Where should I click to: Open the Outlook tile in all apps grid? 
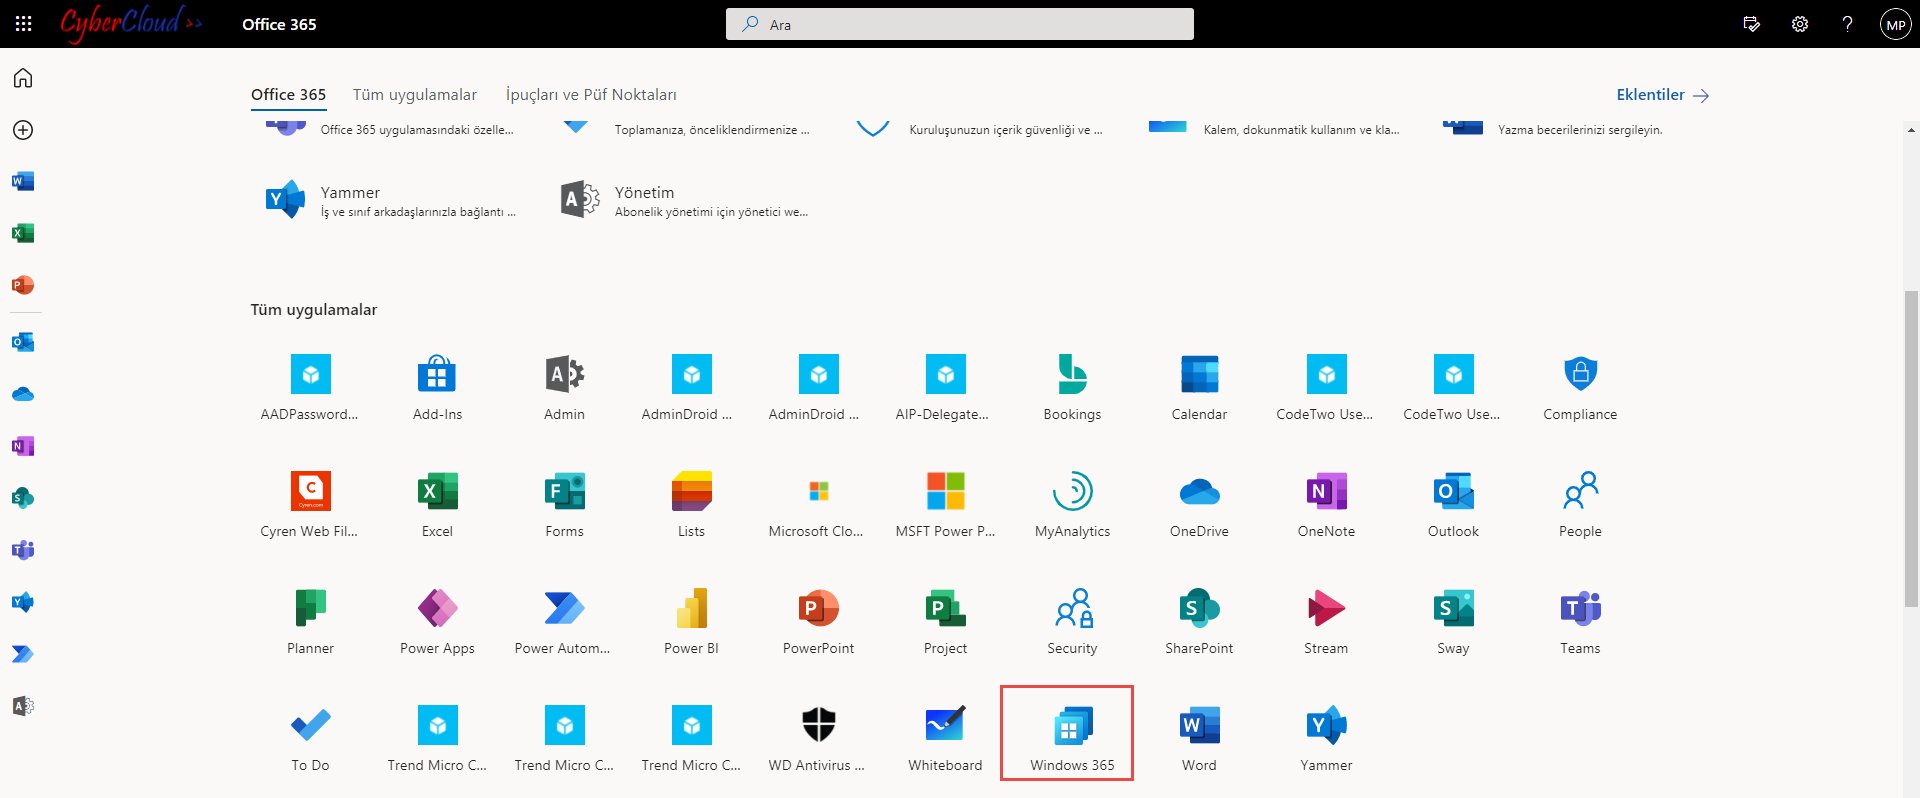[1453, 505]
